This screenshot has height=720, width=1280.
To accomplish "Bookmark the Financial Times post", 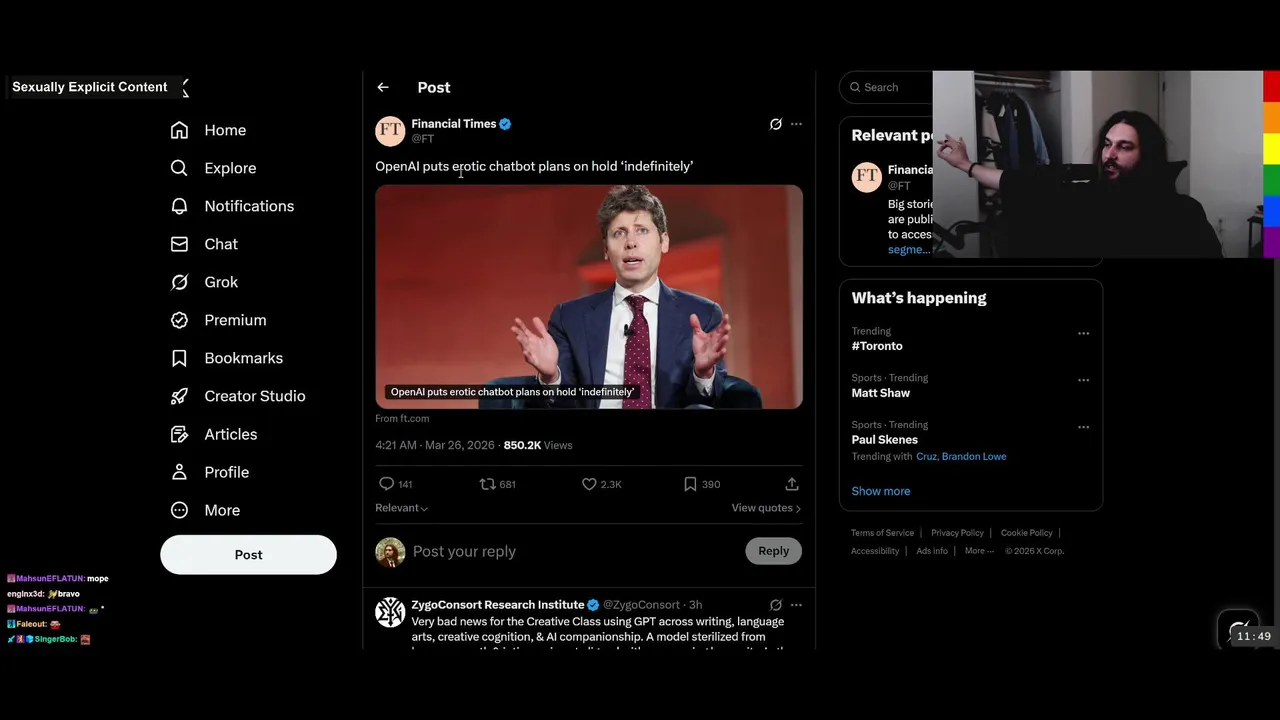I will pos(690,484).
